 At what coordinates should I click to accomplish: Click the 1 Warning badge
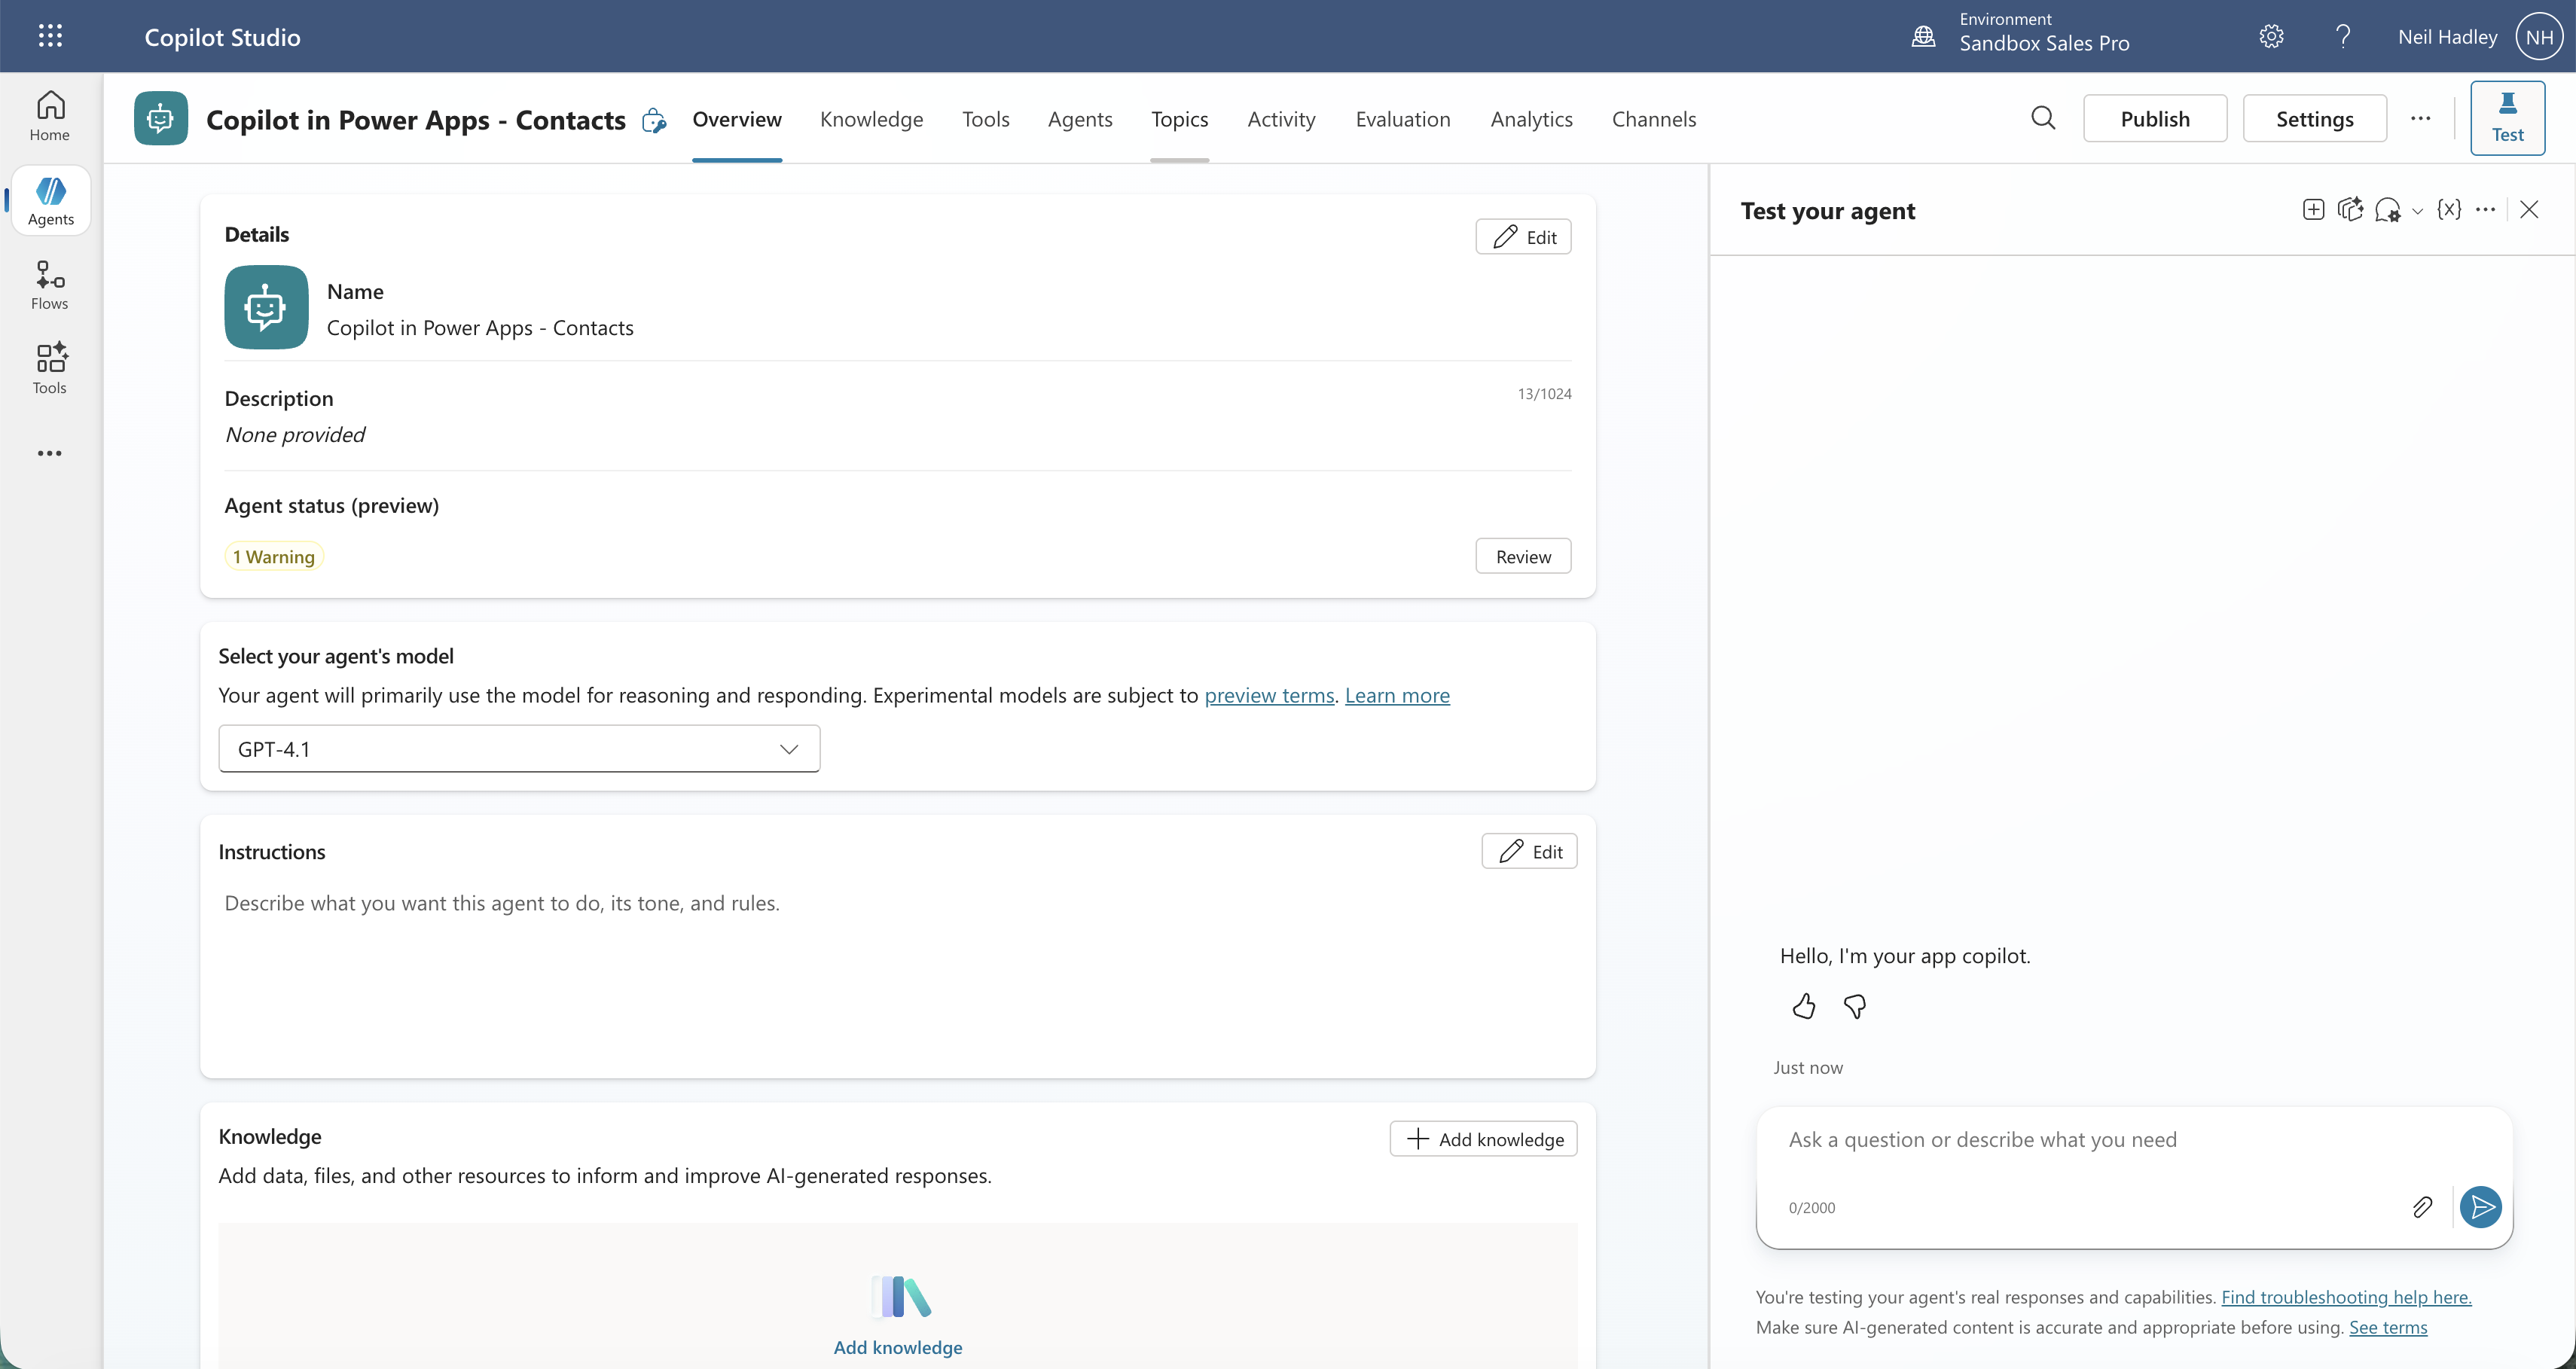point(274,556)
